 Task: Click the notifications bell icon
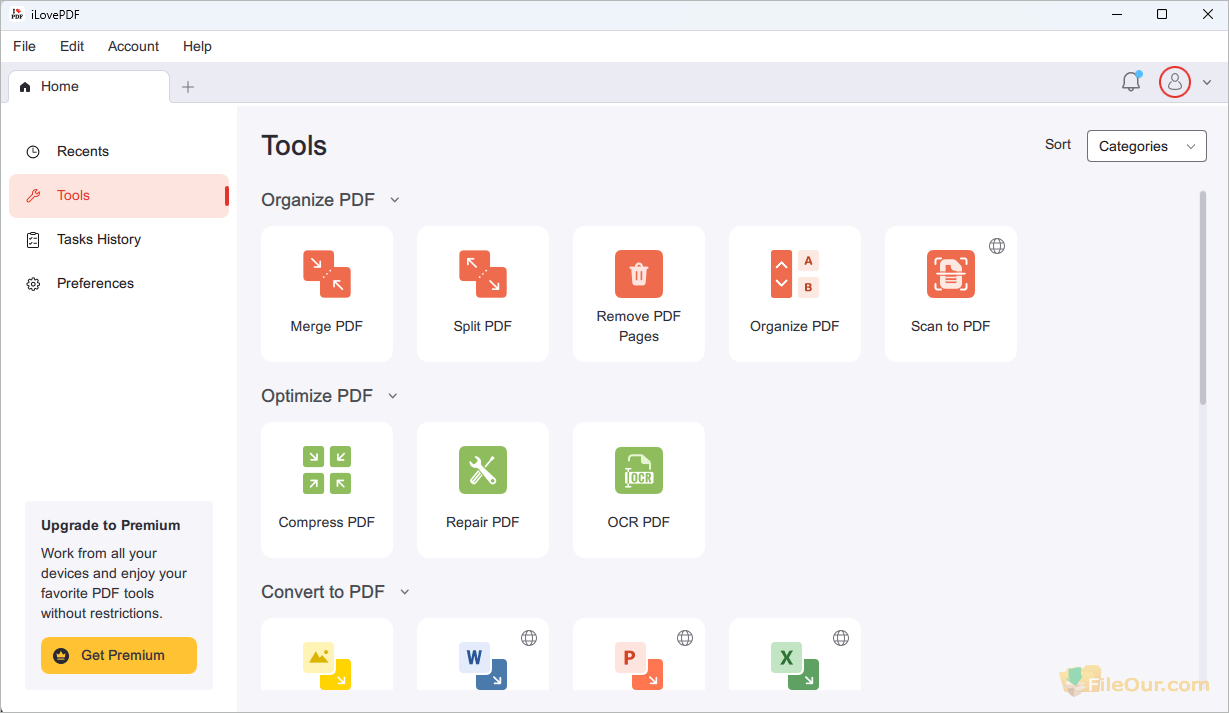tap(1131, 82)
